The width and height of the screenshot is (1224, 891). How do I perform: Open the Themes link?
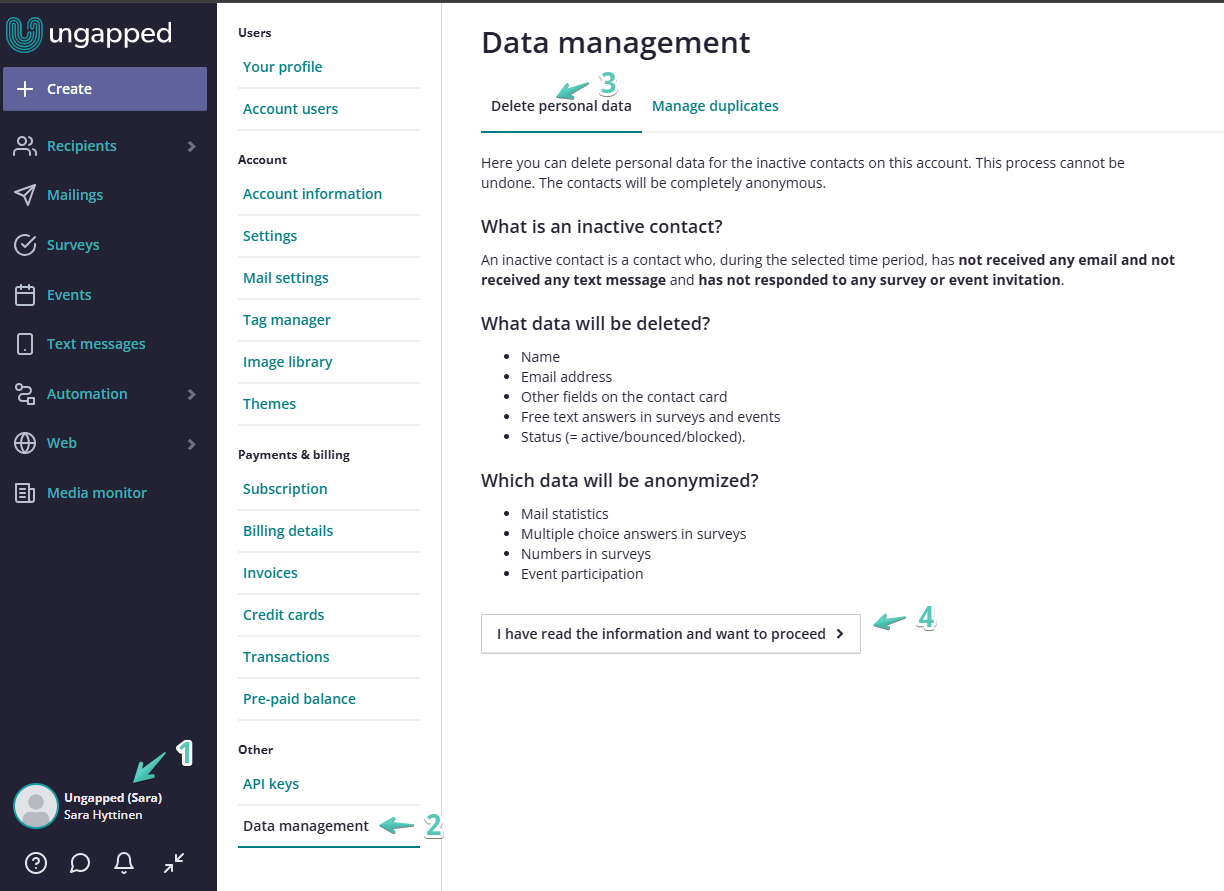coord(270,404)
